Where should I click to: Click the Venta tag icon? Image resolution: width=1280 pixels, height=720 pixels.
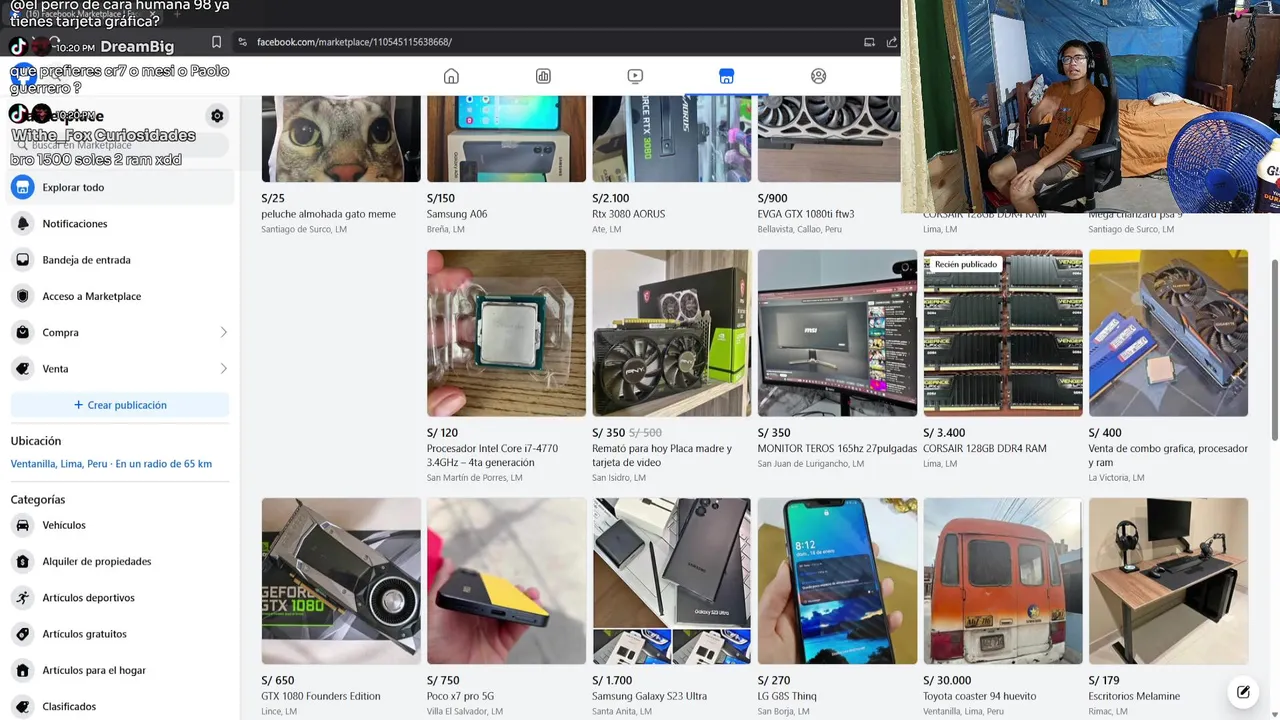pos(22,369)
